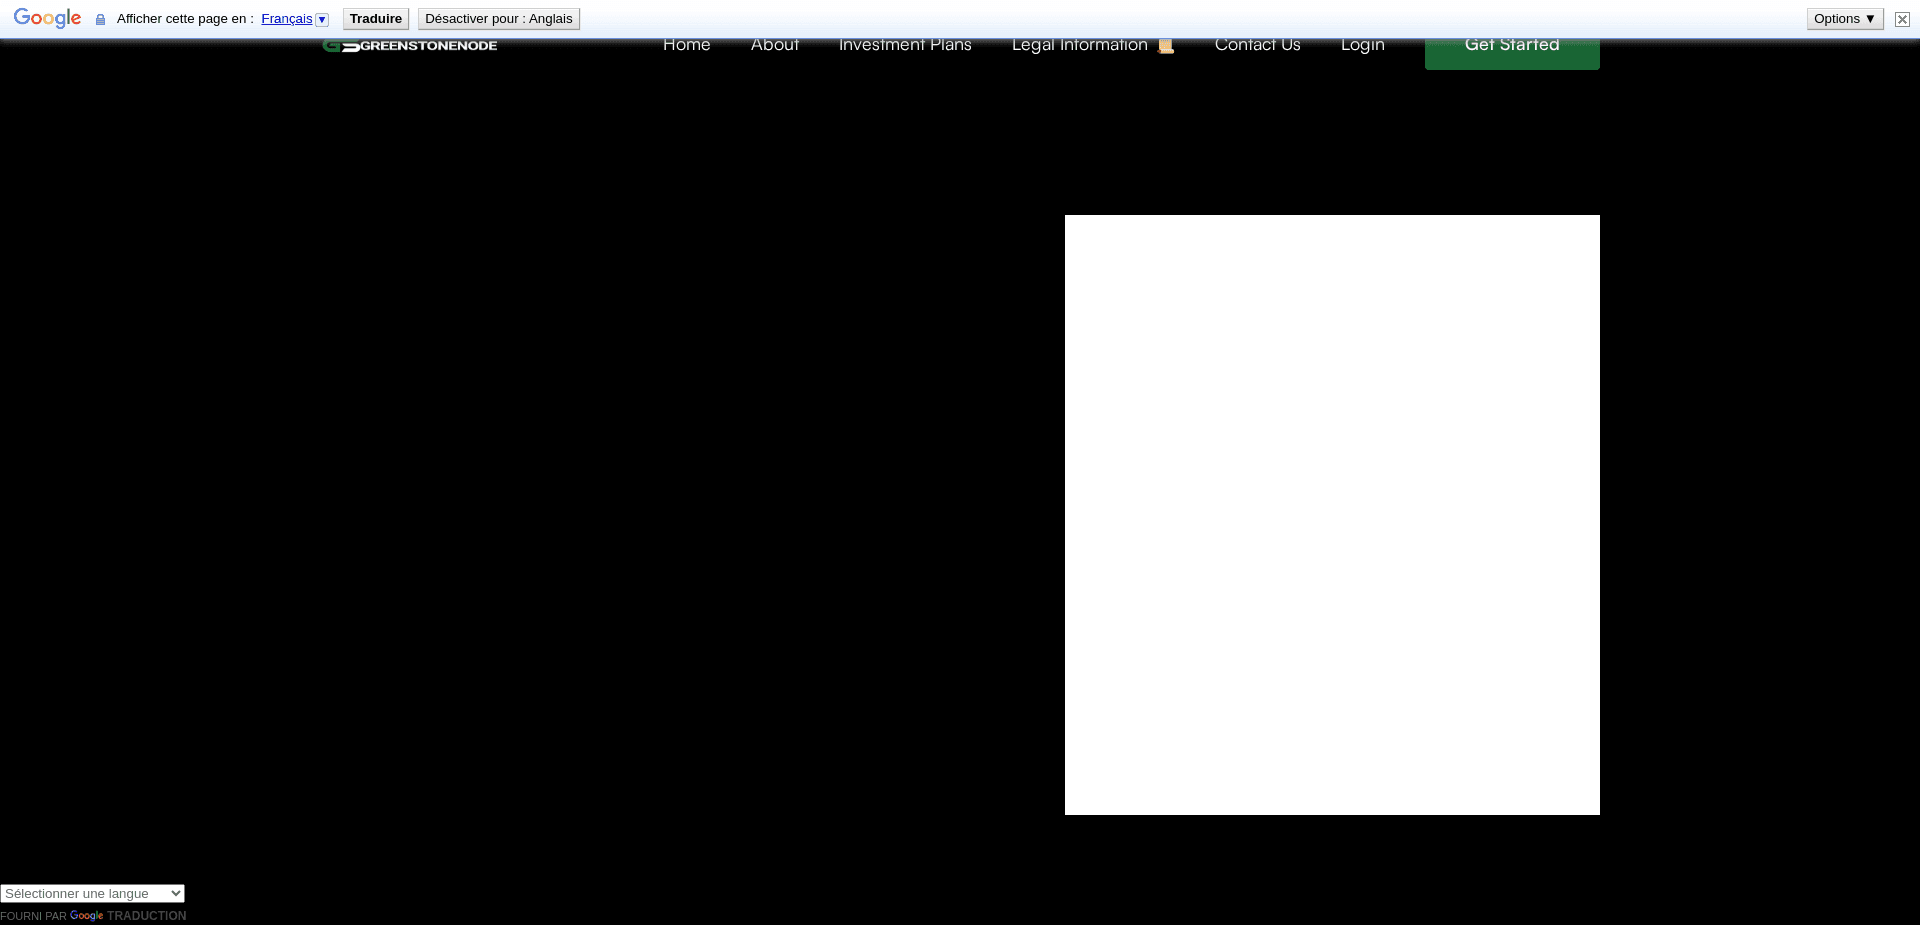
Task: Open the Options dropdown in the translate bar
Action: point(1844,18)
